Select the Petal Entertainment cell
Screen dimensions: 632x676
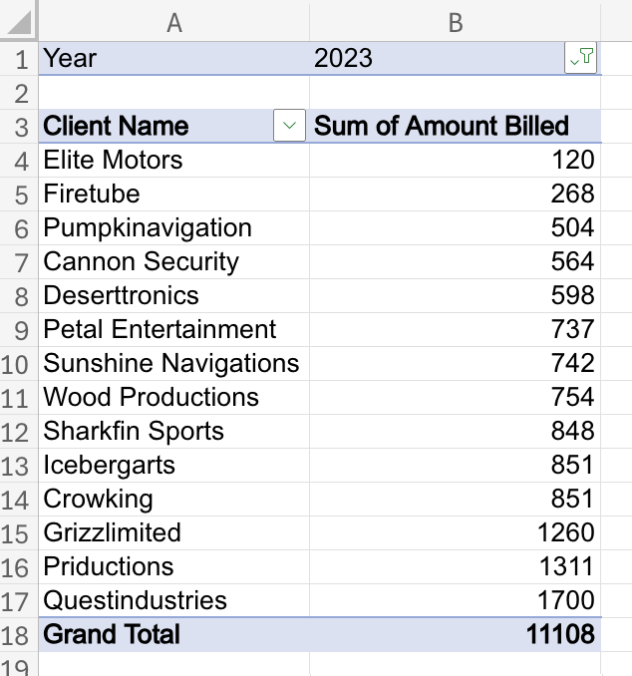click(x=174, y=329)
